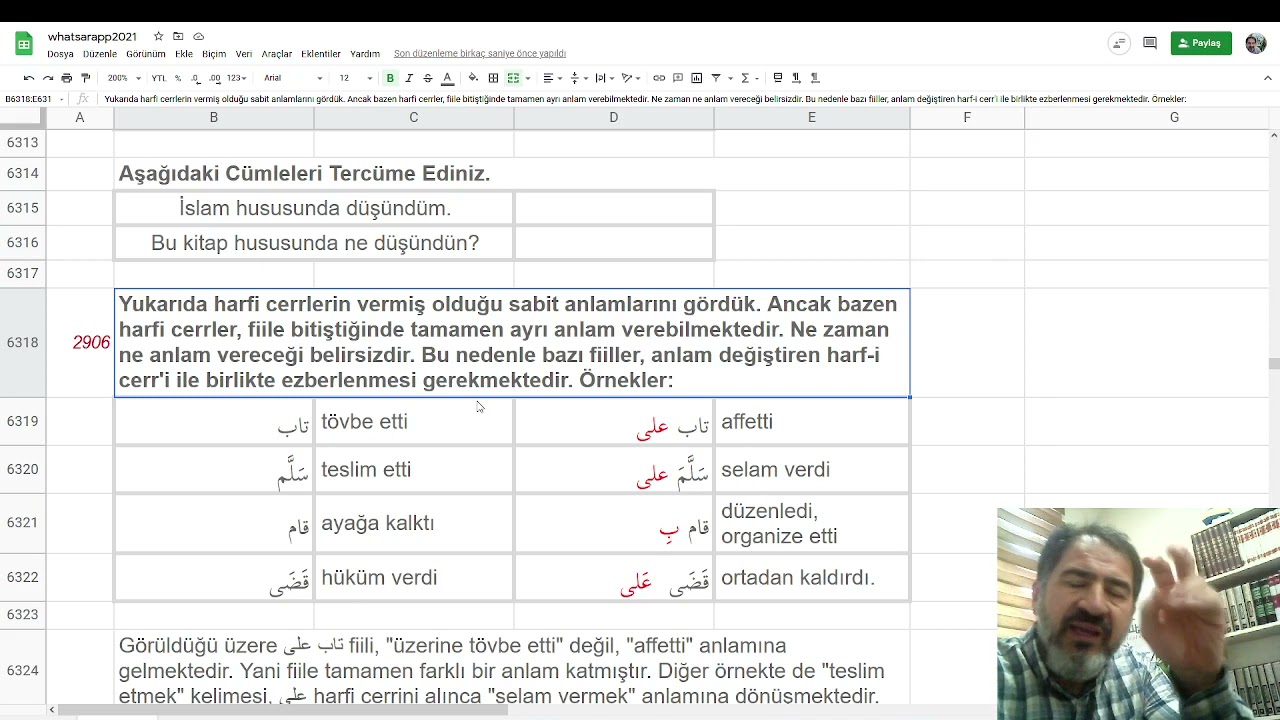Click the move-to-folder icon beside title
Viewport: 1280px width, 720px height.
pyautogui.click(x=178, y=37)
